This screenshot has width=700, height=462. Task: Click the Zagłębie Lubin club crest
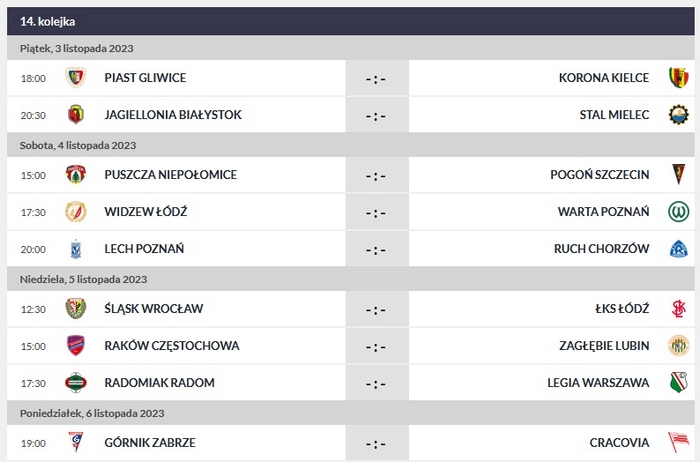point(678,346)
